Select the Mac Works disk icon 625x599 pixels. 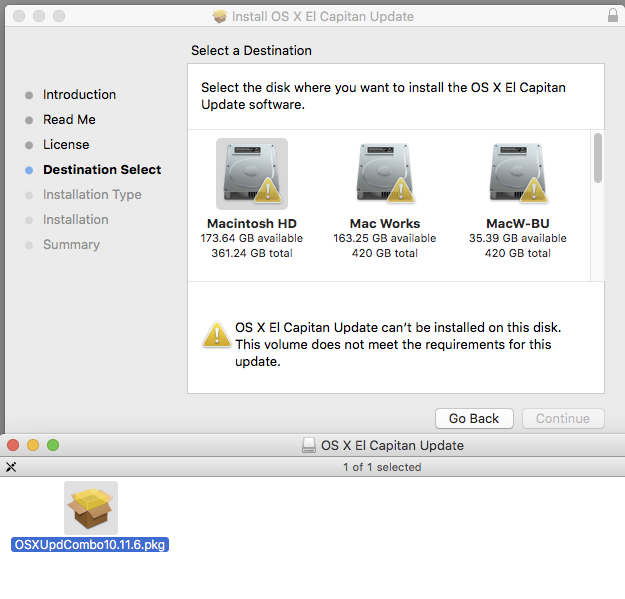tap(385, 173)
